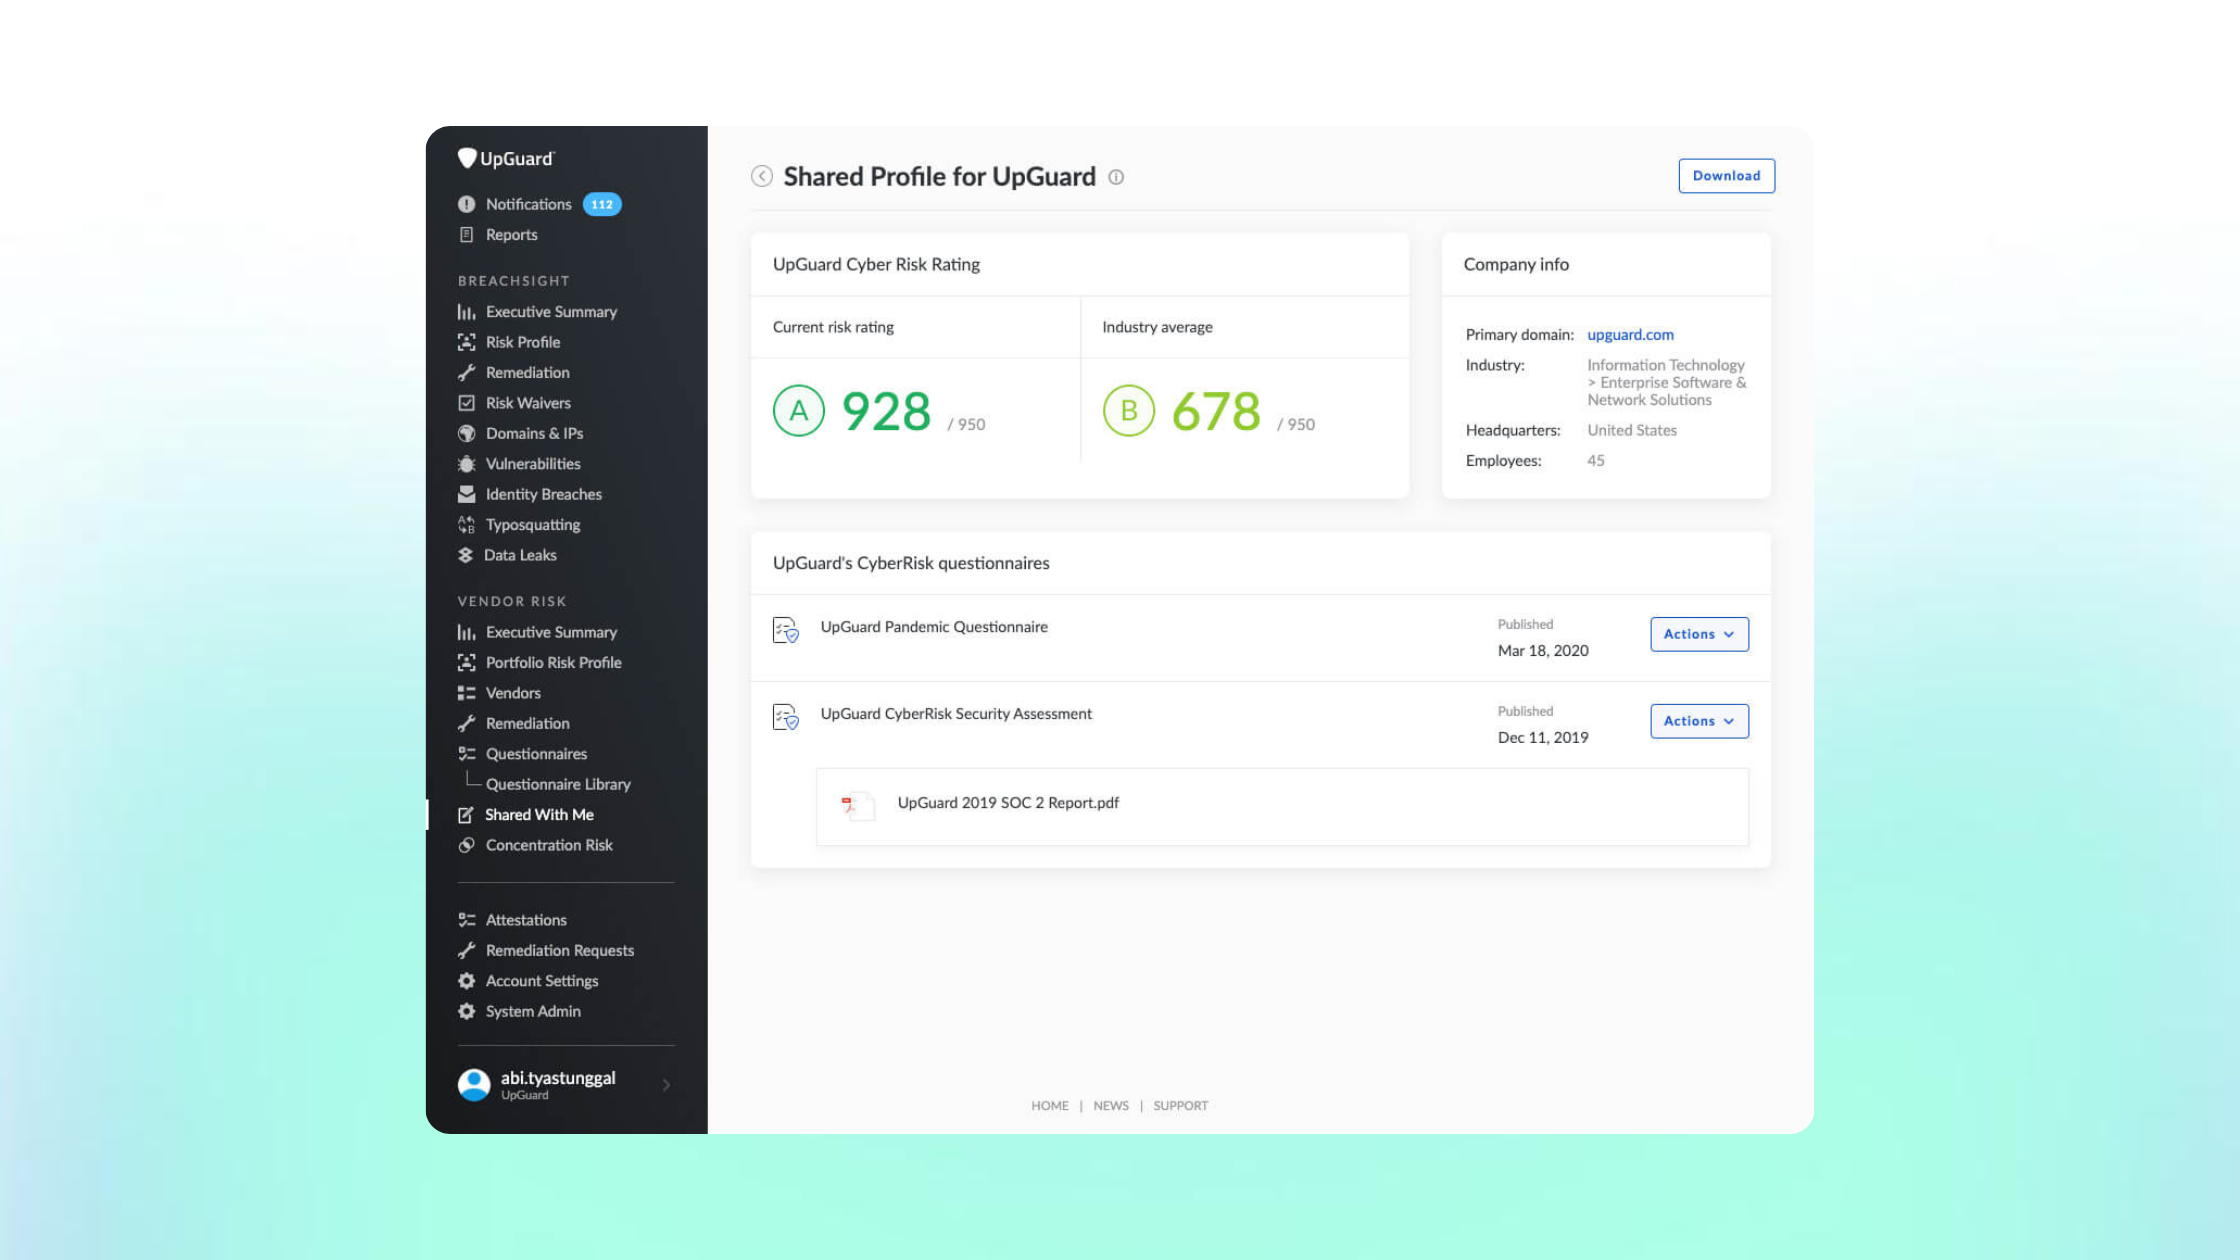Click the CyberRisk Security Assessment document icon
Viewport: 2240px width, 1260px height.
785,717
